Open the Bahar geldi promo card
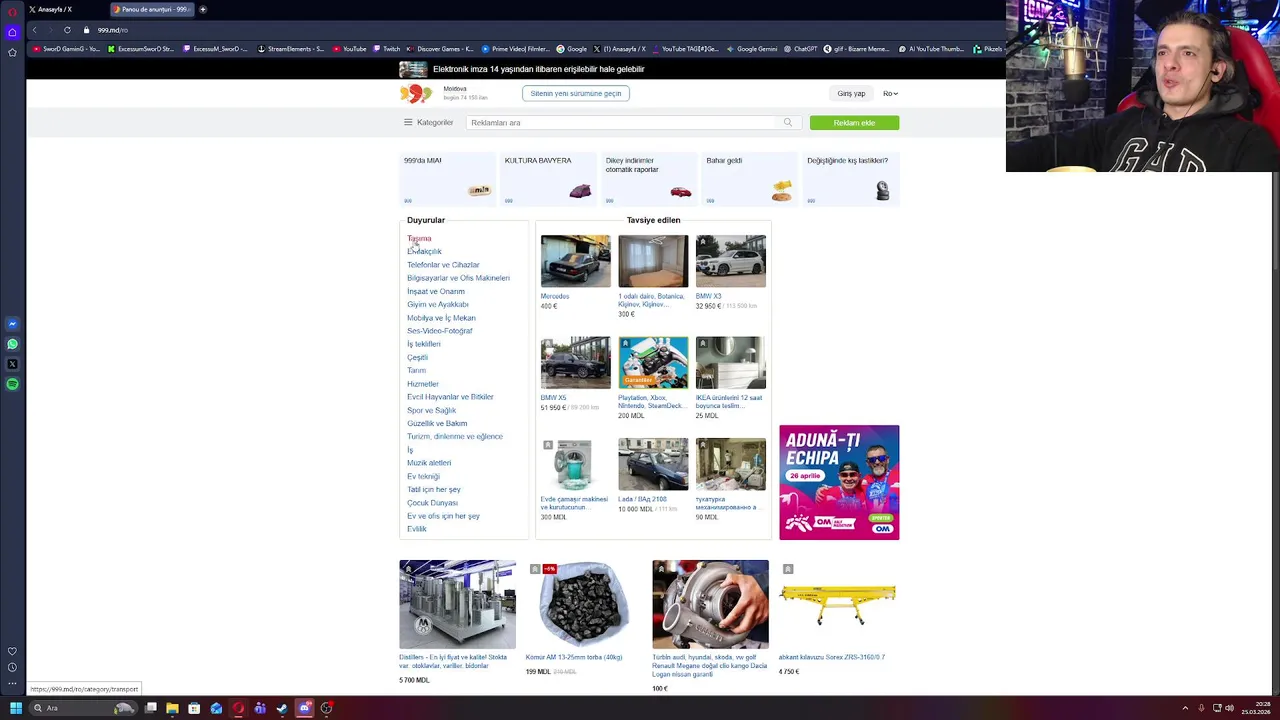The height and width of the screenshot is (720, 1280). pyautogui.click(x=750, y=179)
